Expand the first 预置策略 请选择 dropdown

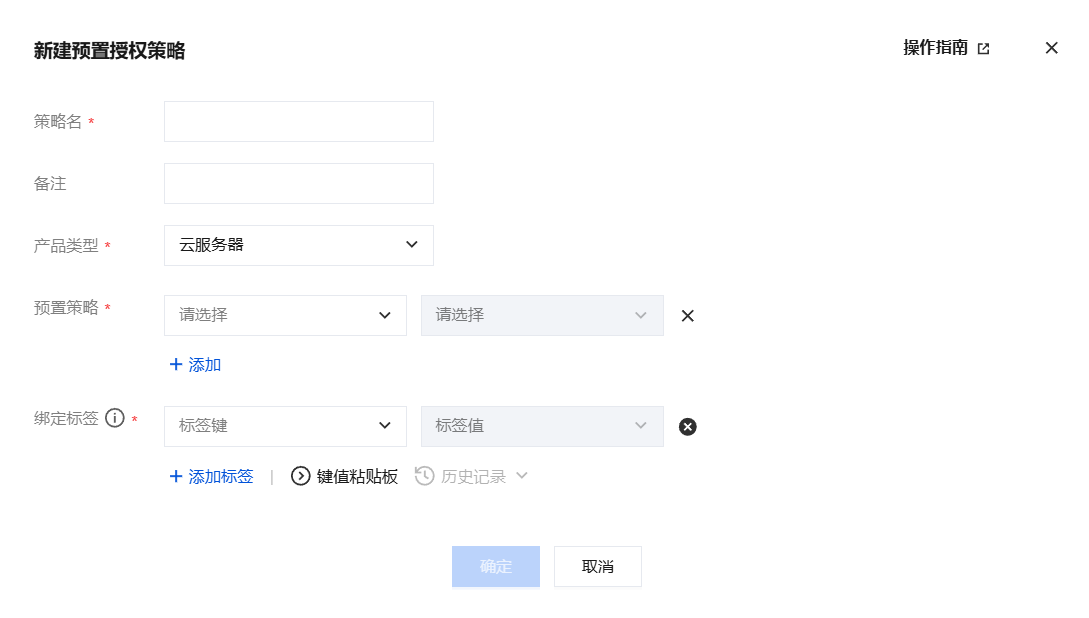(x=285, y=315)
